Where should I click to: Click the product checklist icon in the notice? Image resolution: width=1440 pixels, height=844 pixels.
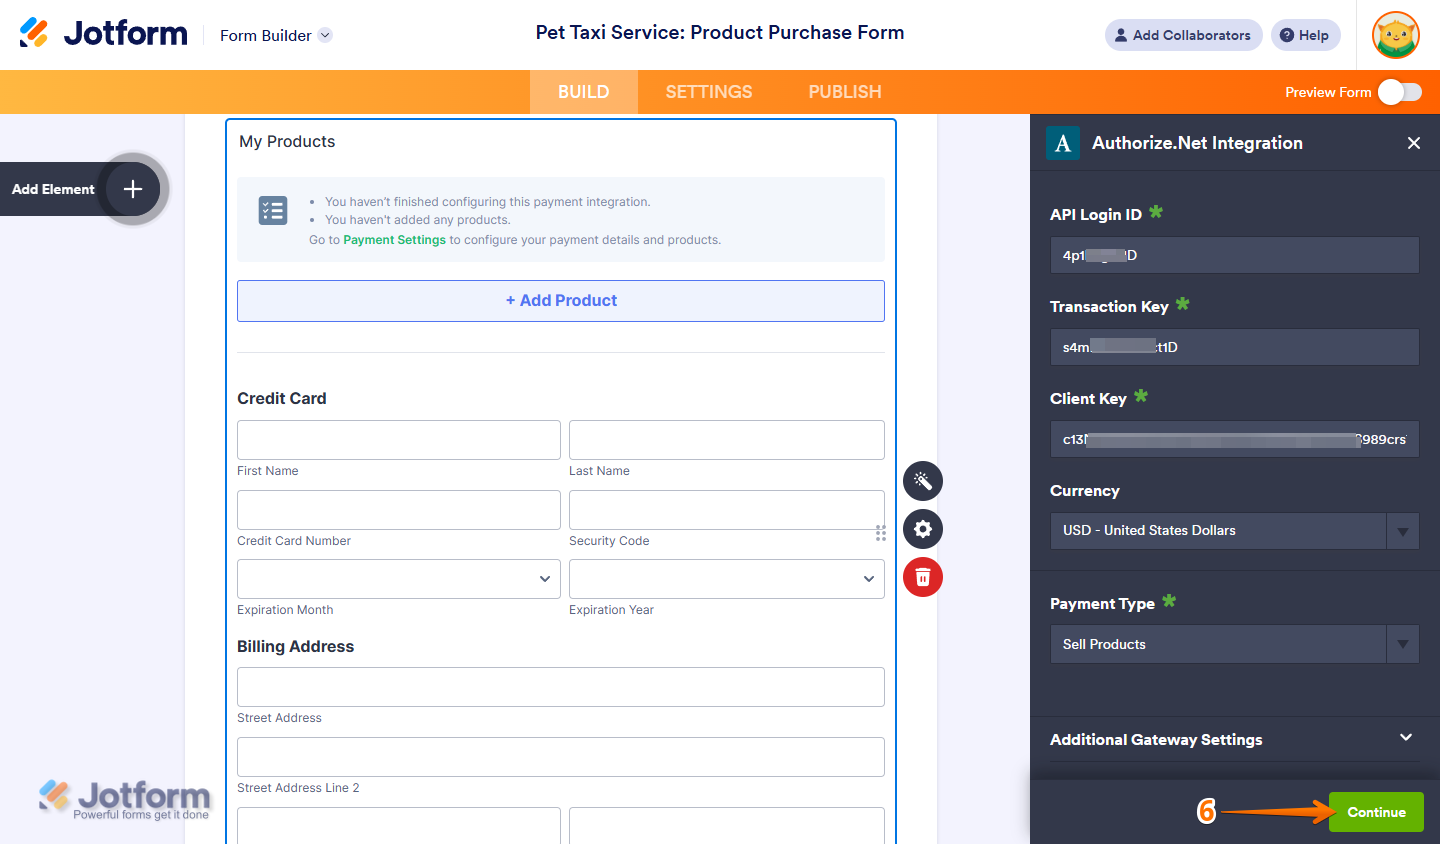pos(273,210)
